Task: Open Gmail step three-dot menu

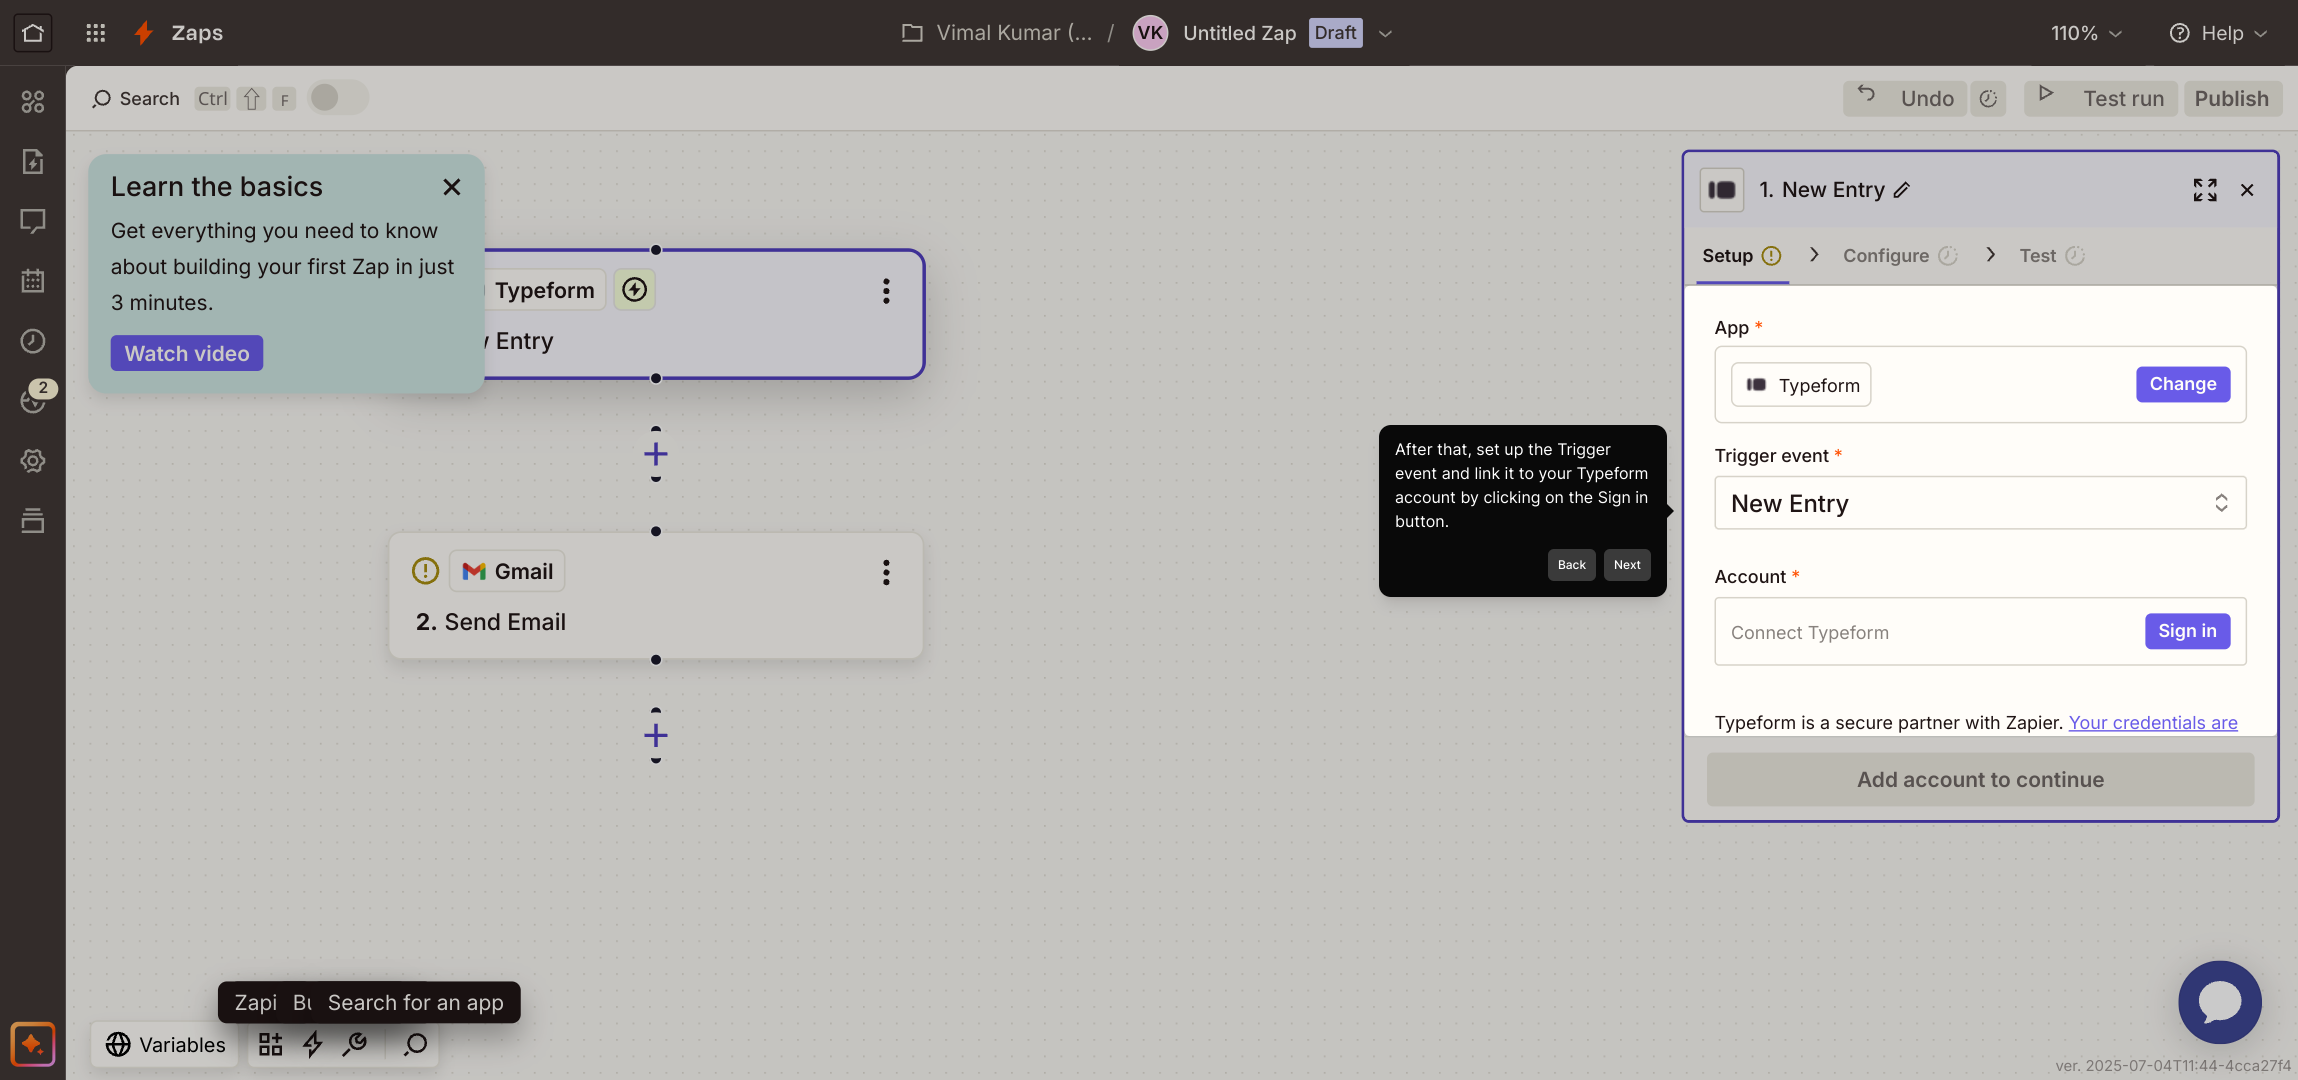Action: pos(886,572)
